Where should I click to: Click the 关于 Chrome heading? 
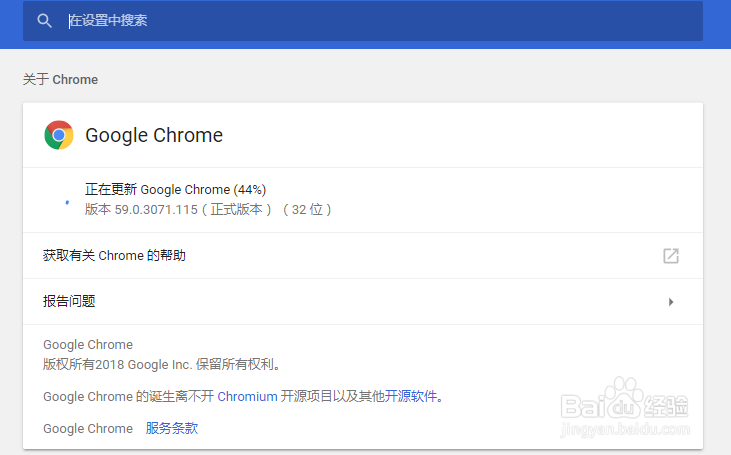click(x=61, y=79)
